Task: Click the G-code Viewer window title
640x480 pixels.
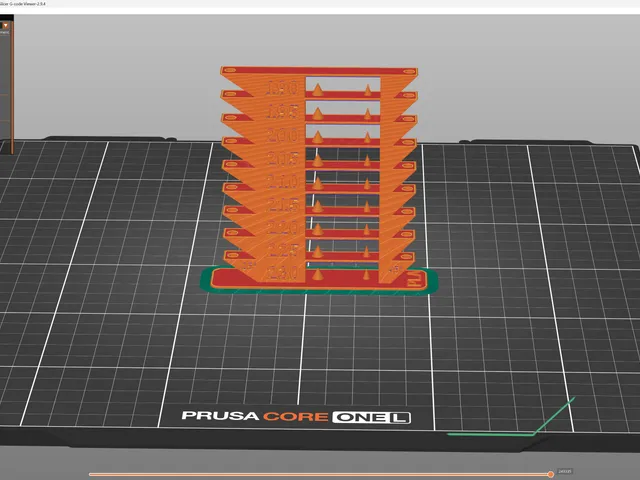Action: click(x=23, y=4)
